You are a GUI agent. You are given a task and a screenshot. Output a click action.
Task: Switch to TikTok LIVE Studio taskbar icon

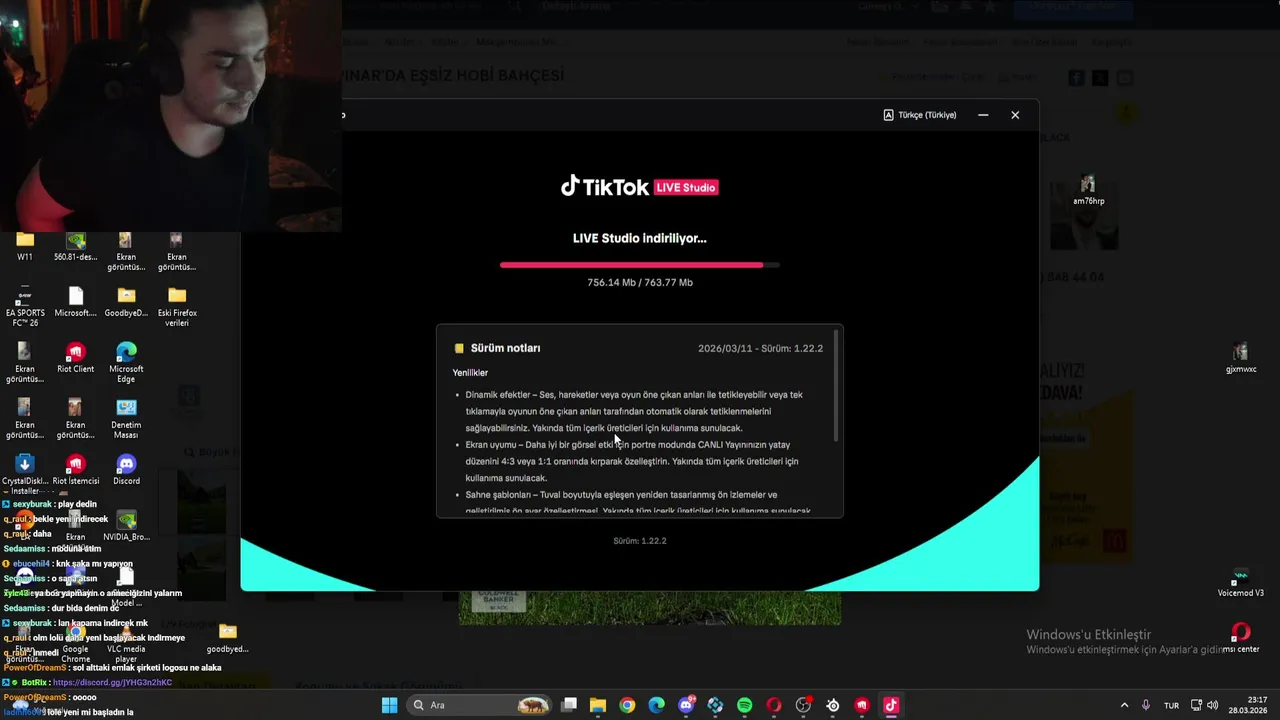[x=891, y=705]
